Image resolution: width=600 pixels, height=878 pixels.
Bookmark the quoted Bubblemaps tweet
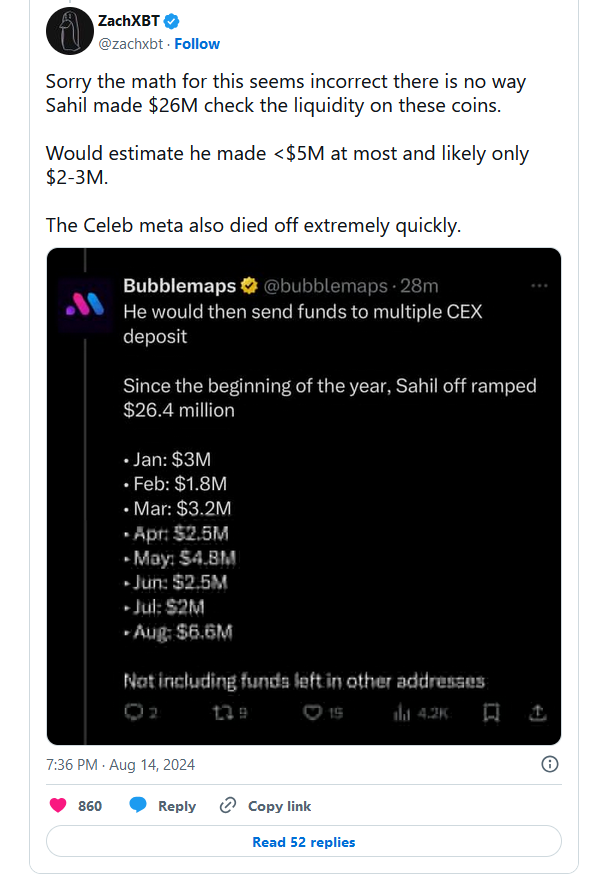coord(491,713)
